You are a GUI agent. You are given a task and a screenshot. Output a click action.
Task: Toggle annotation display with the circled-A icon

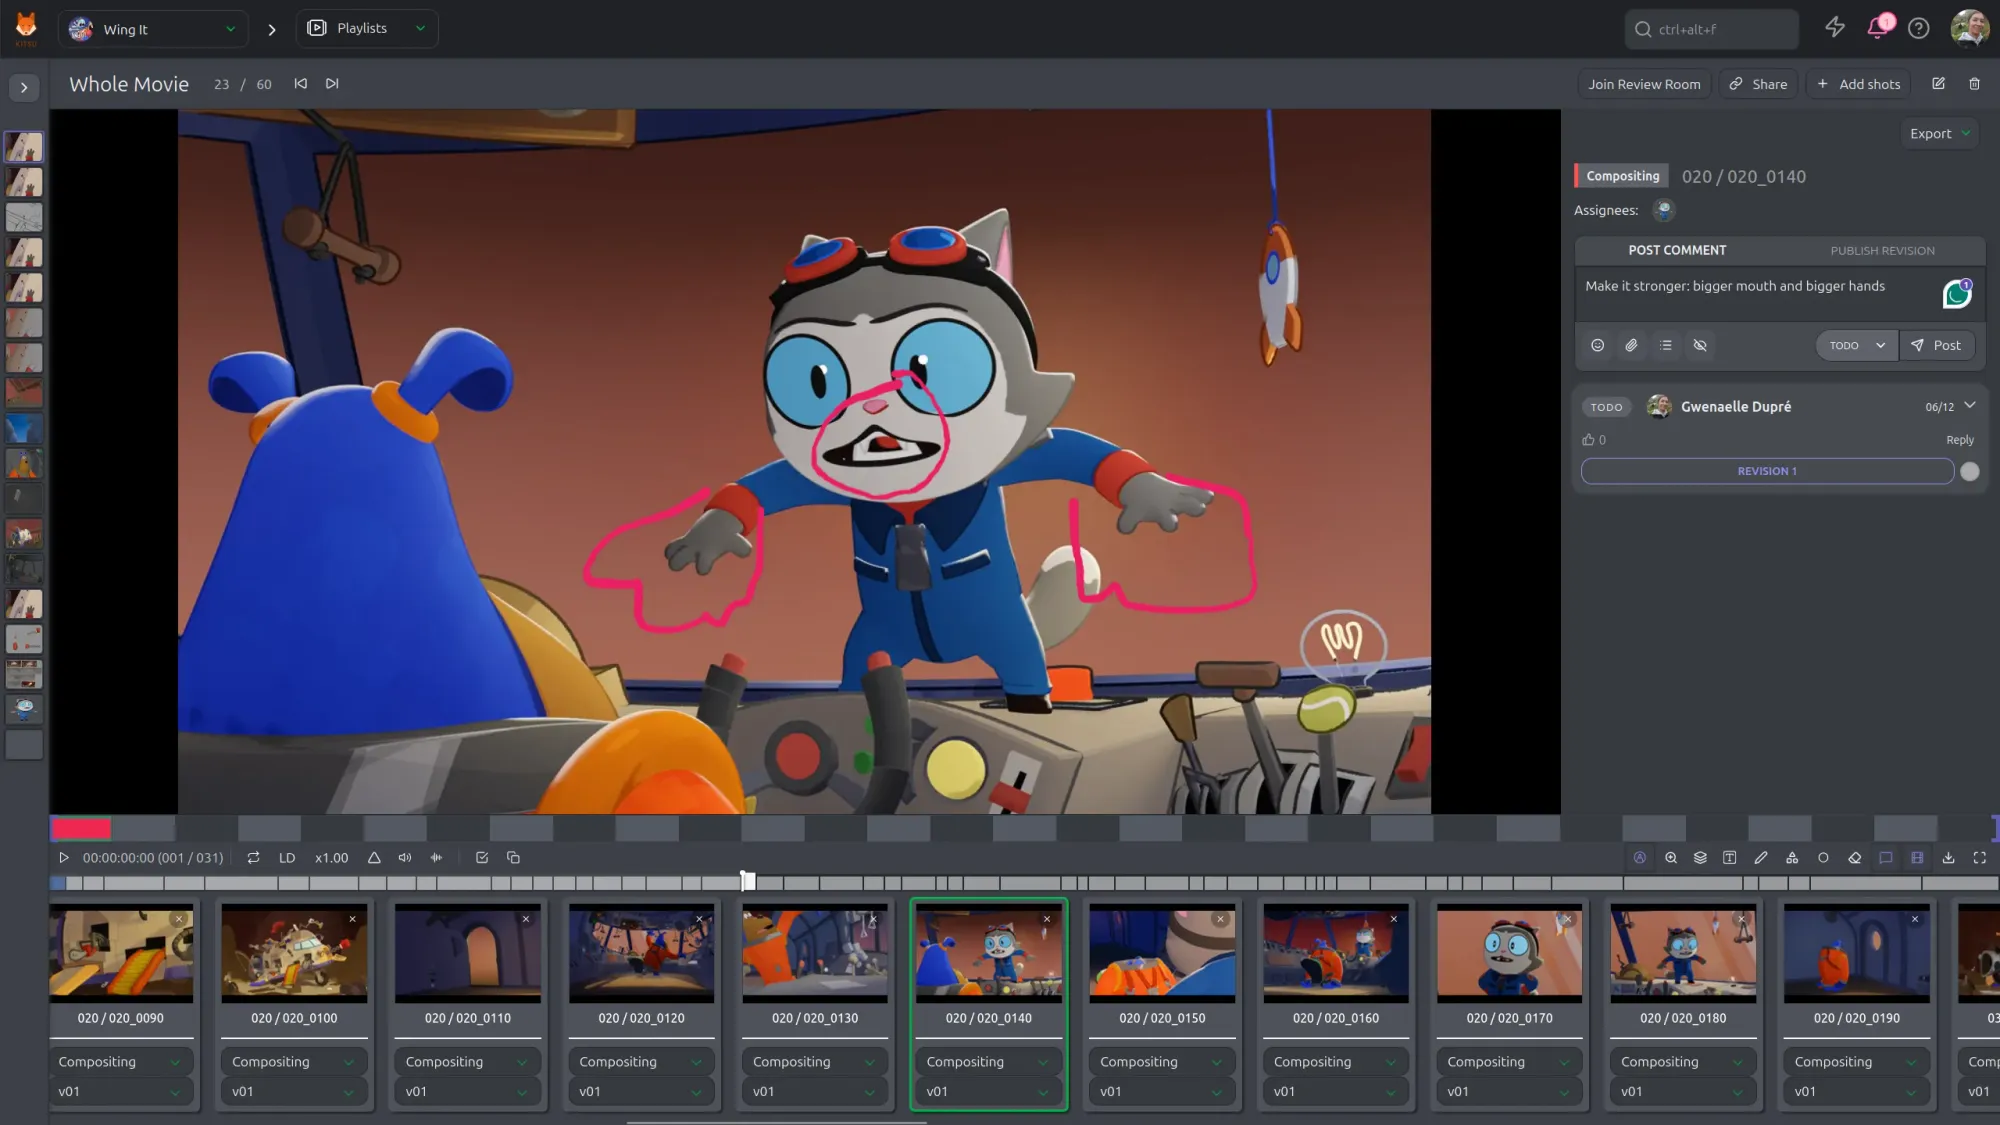pyautogui.click(x=1639, y=858)
